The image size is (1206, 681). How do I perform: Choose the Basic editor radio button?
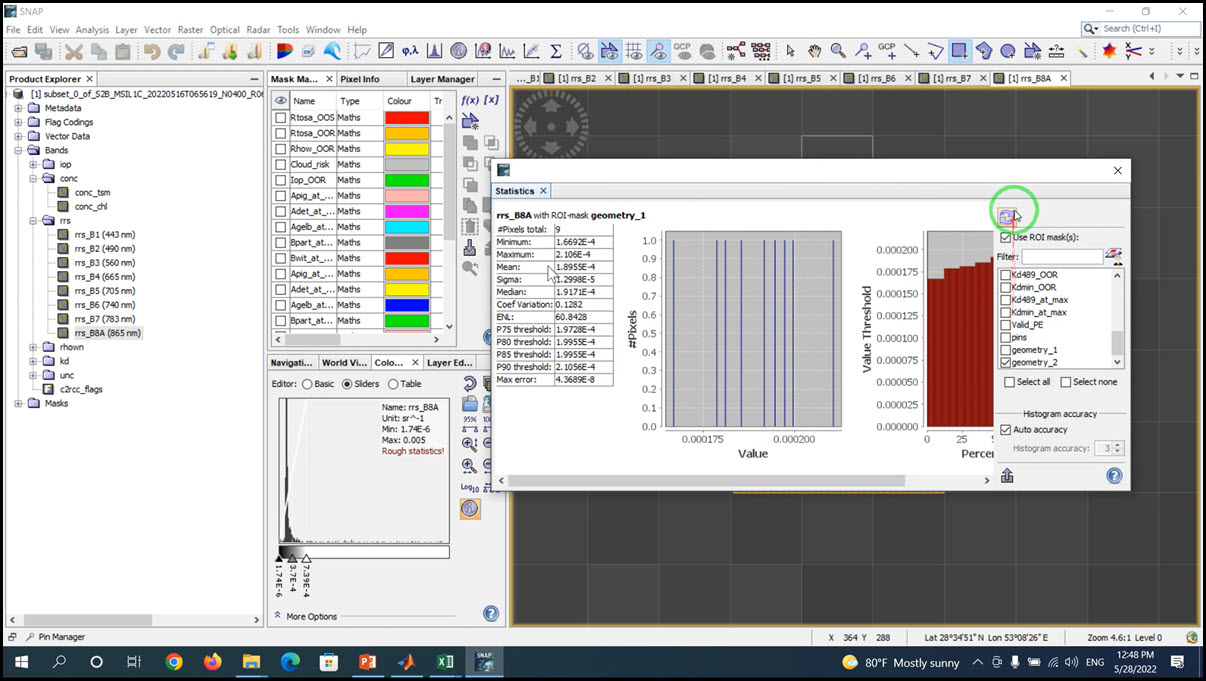pos(307,384)
